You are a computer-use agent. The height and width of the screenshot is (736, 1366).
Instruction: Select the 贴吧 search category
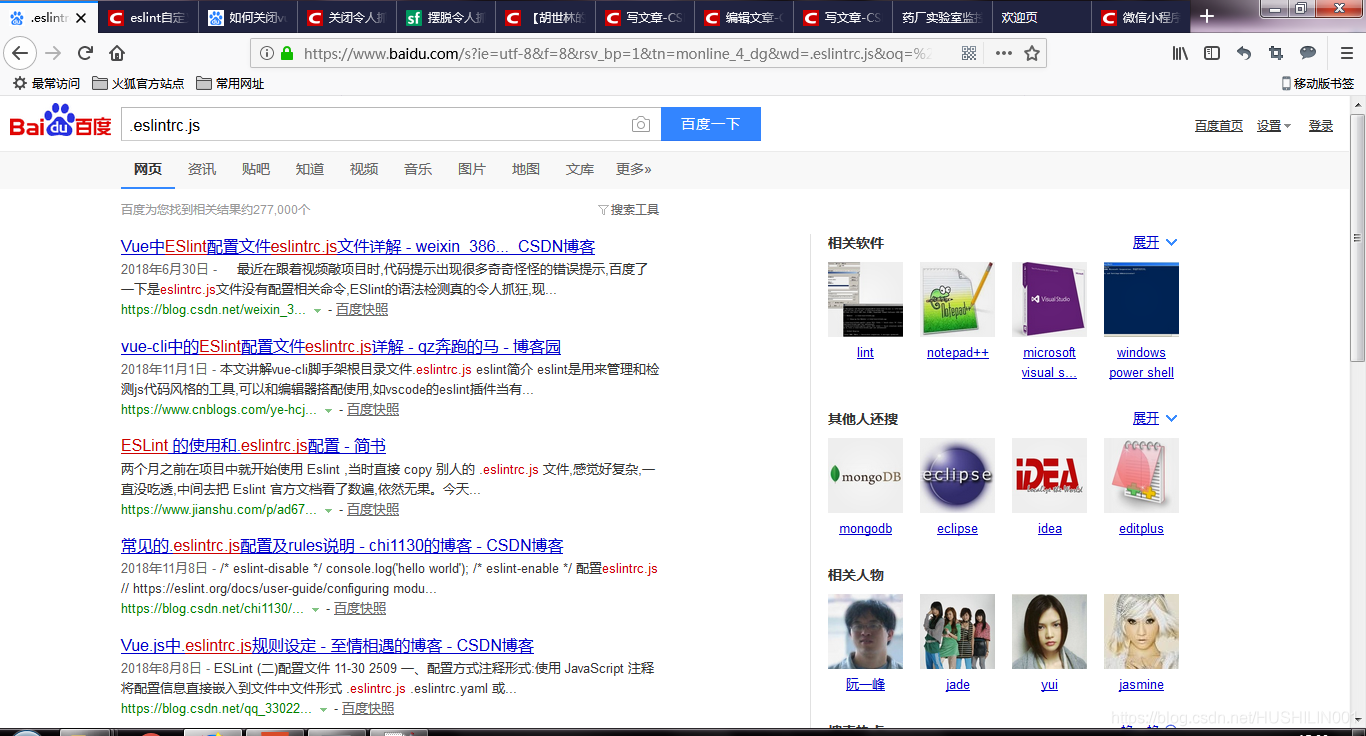coord(256,169)
